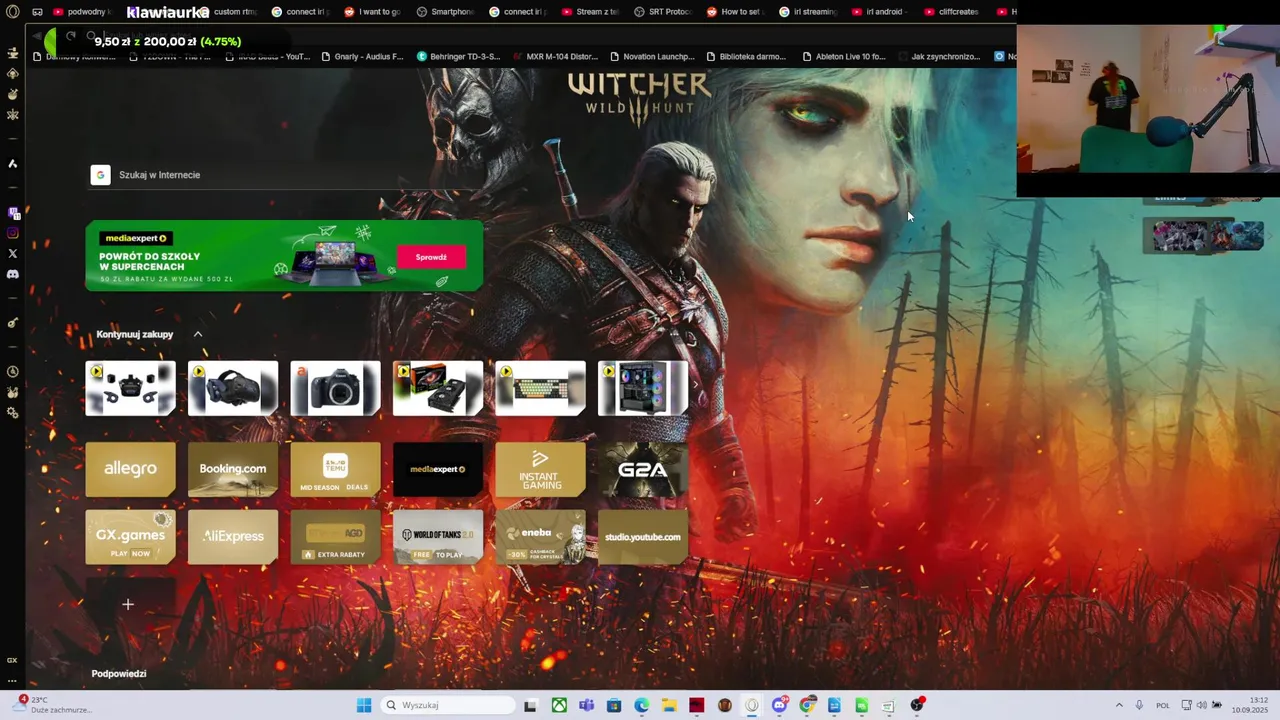Collapse the 'Kontynuuj zakupy' section

tap(198, 334)
